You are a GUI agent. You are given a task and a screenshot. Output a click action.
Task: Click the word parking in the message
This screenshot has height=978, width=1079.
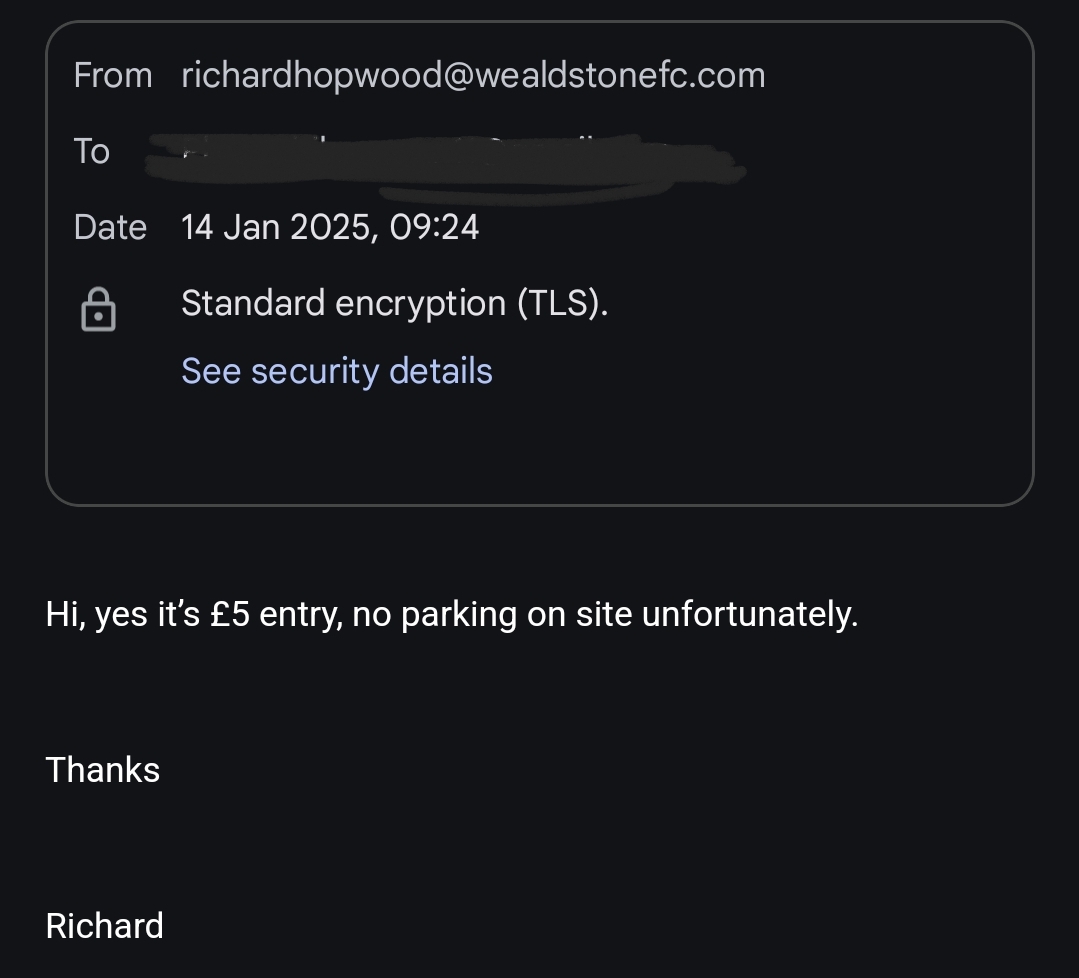459,615
